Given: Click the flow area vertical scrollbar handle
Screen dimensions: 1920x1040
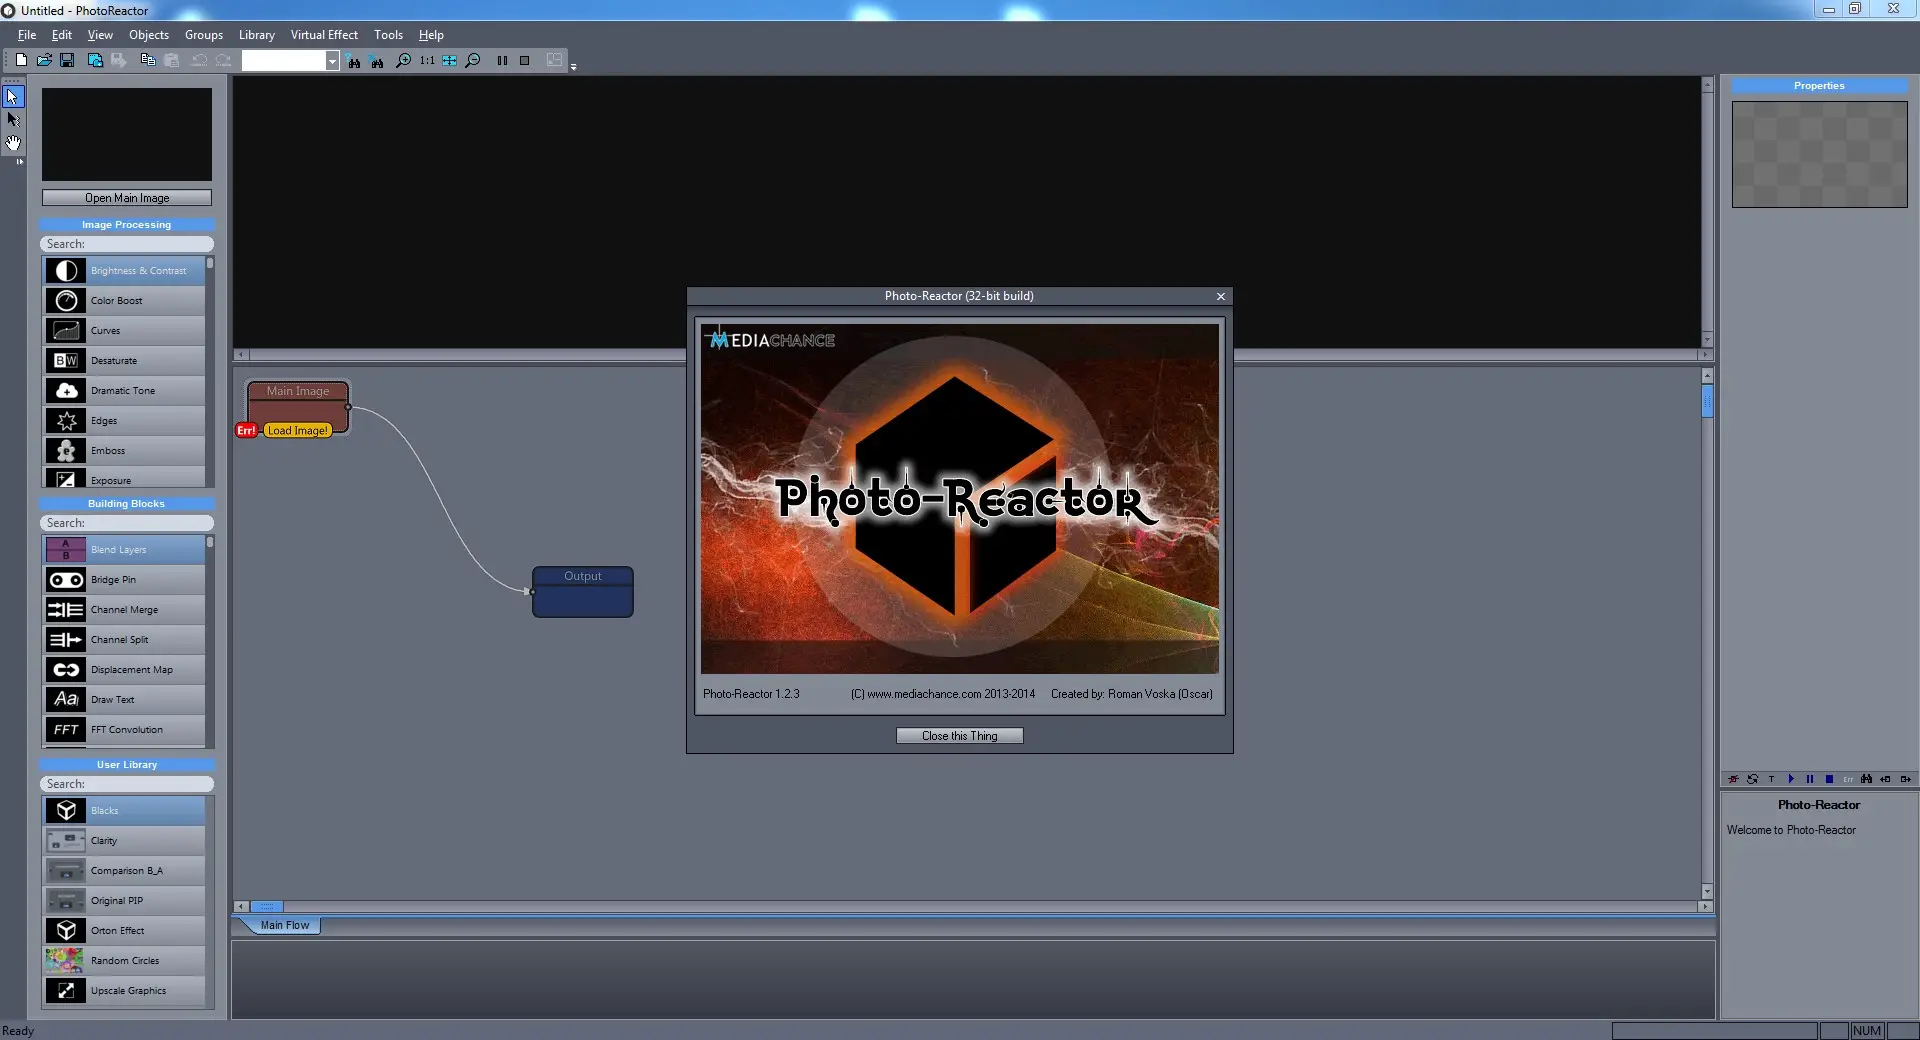Looking at the screenshot, I should coord(1707,402).
